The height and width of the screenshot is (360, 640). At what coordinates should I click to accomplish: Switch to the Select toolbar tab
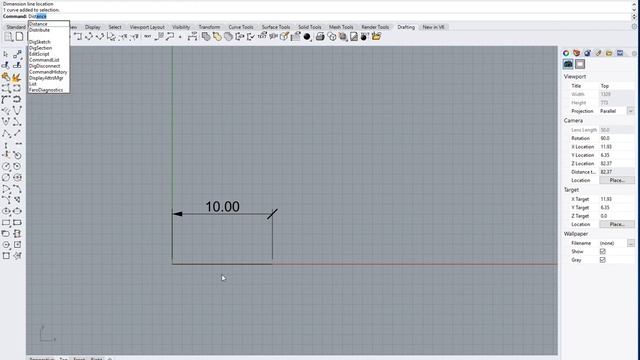(x=115, y=27)
